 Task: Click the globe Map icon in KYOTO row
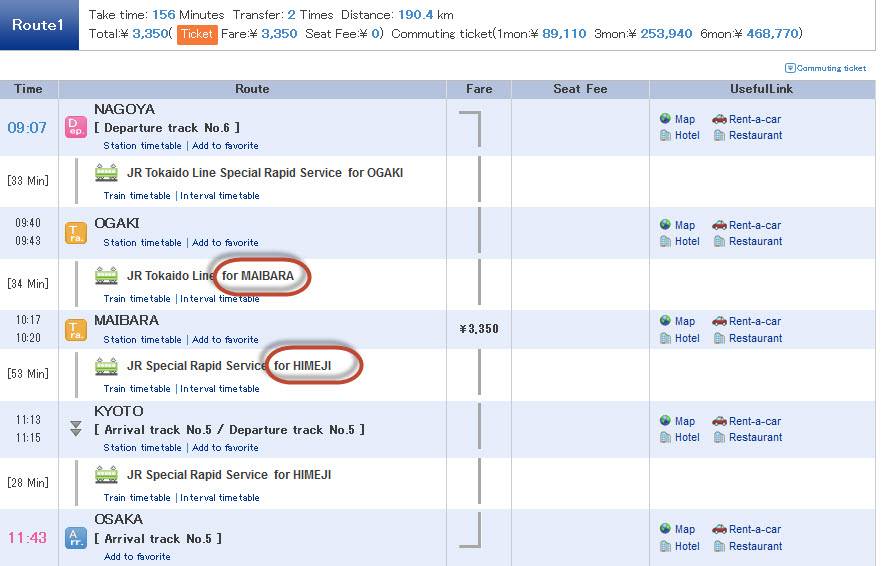click(x=665, y=420)
